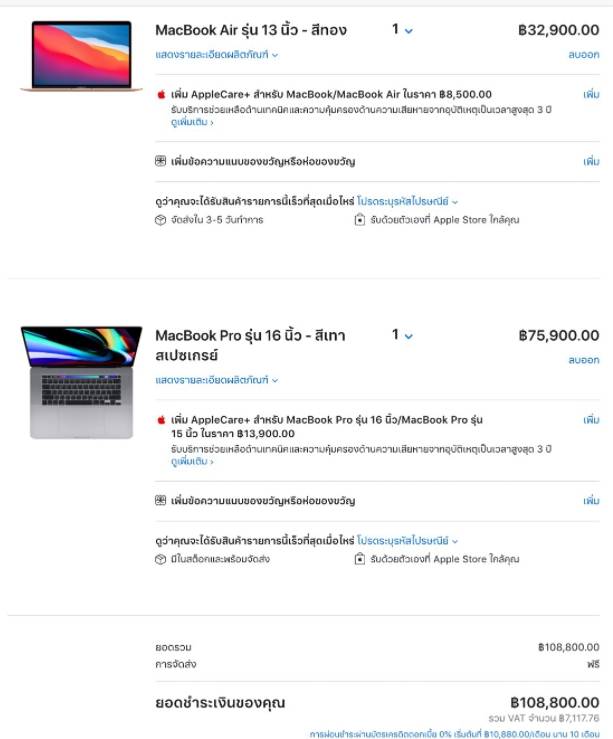Click the red Apple icon for MacBook Pro AppleCare+
Screen dimensions: 613x739
(161, 419)
